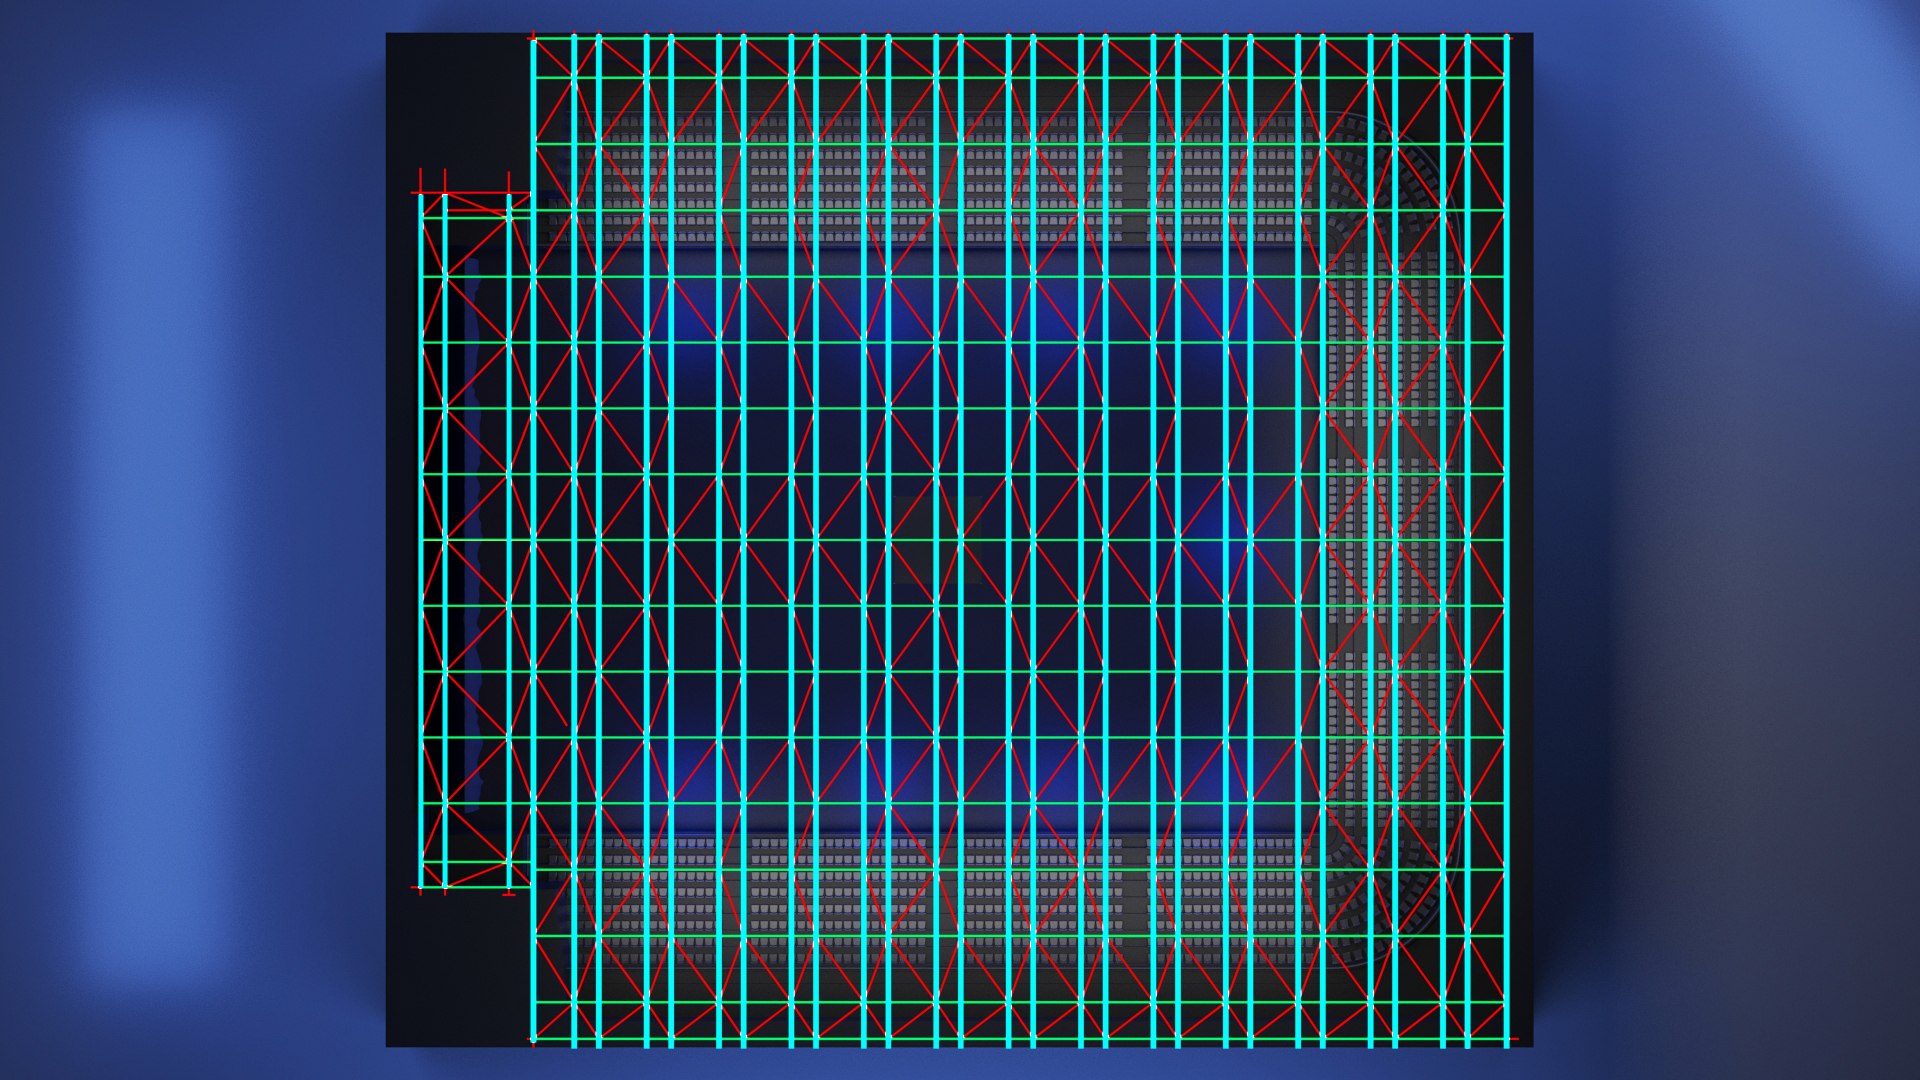The image size is (1920, 1080).
Task: Click the bottom-left corner of the main truss grid
Action: (x=533, y=1040)
